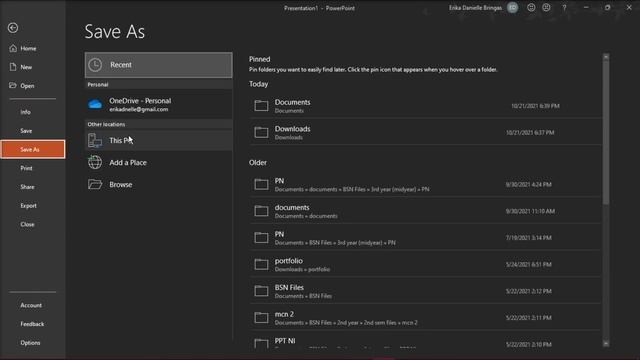
Task: Click the Erika Danielle Bringas account name
Action: pyautogui.click(x=476, y=8)
